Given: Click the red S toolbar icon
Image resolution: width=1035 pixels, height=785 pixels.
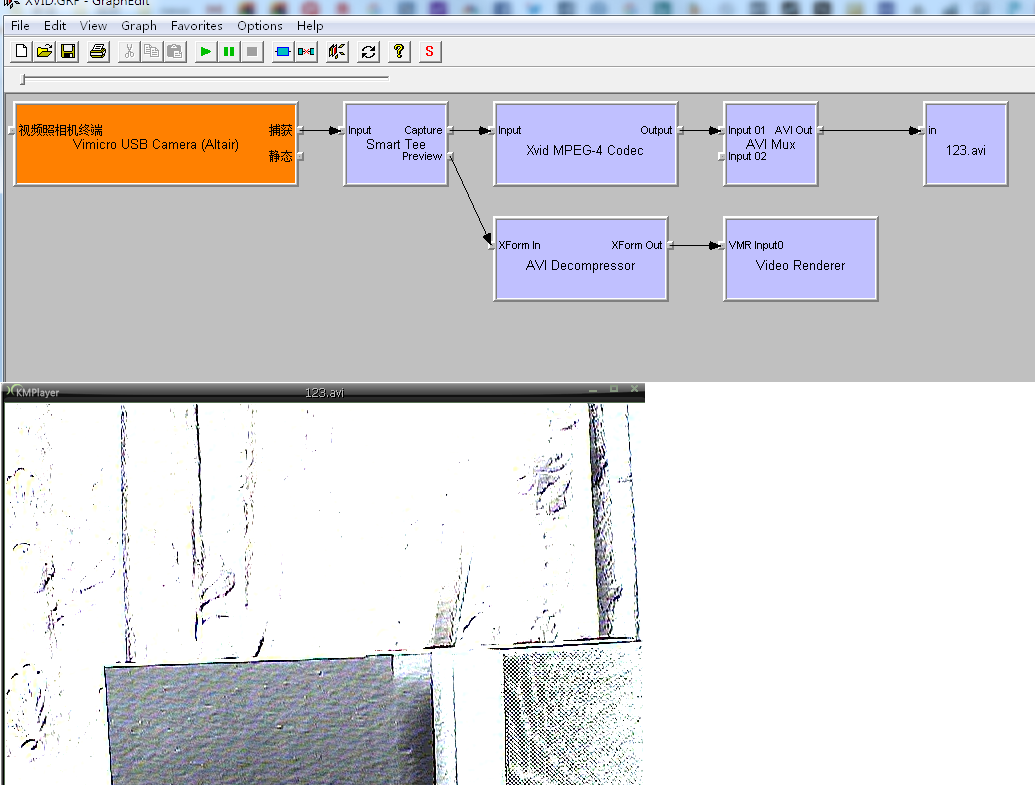Looking at the screenshot, I should [430, 51].
